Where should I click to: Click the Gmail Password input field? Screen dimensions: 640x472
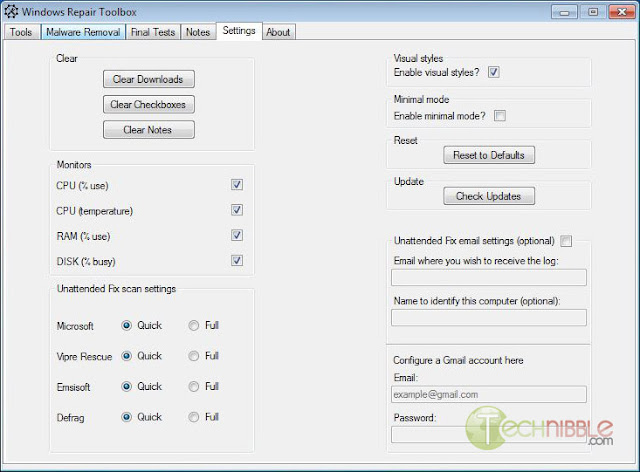click(489, 434)
